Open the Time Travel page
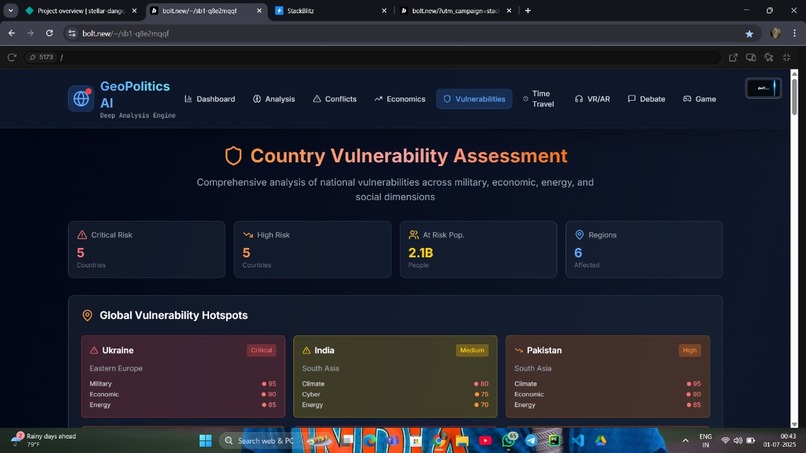806x453 pixels. pos(539,99)
